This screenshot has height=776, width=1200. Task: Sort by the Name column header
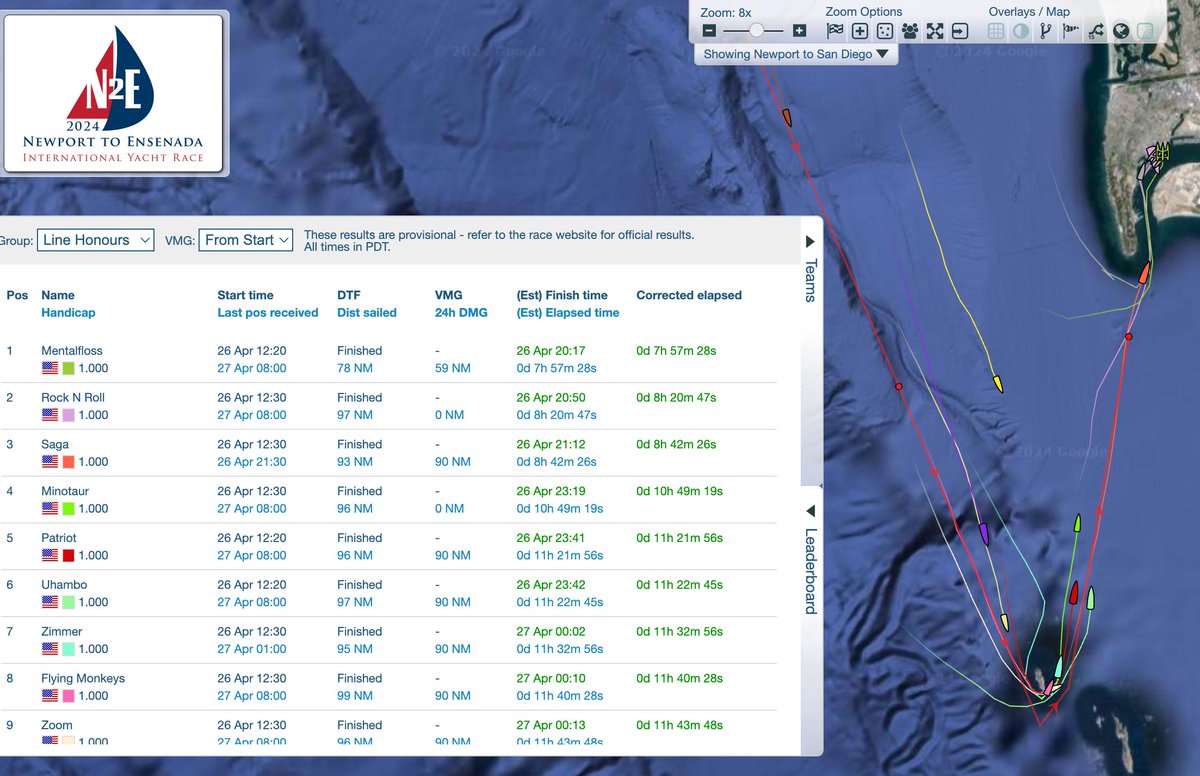coord(58,295)
